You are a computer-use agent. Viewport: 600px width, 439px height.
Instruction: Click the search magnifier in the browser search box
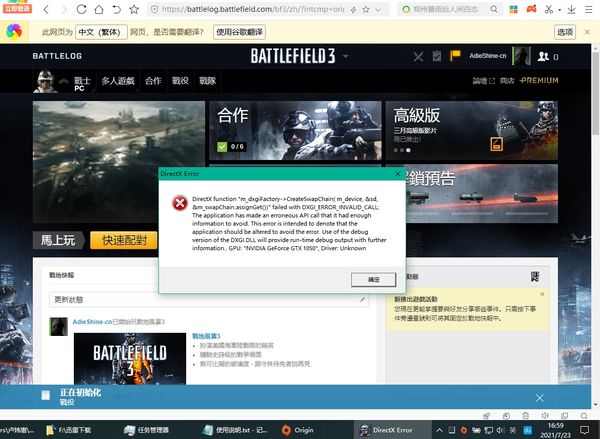[494, 9]
